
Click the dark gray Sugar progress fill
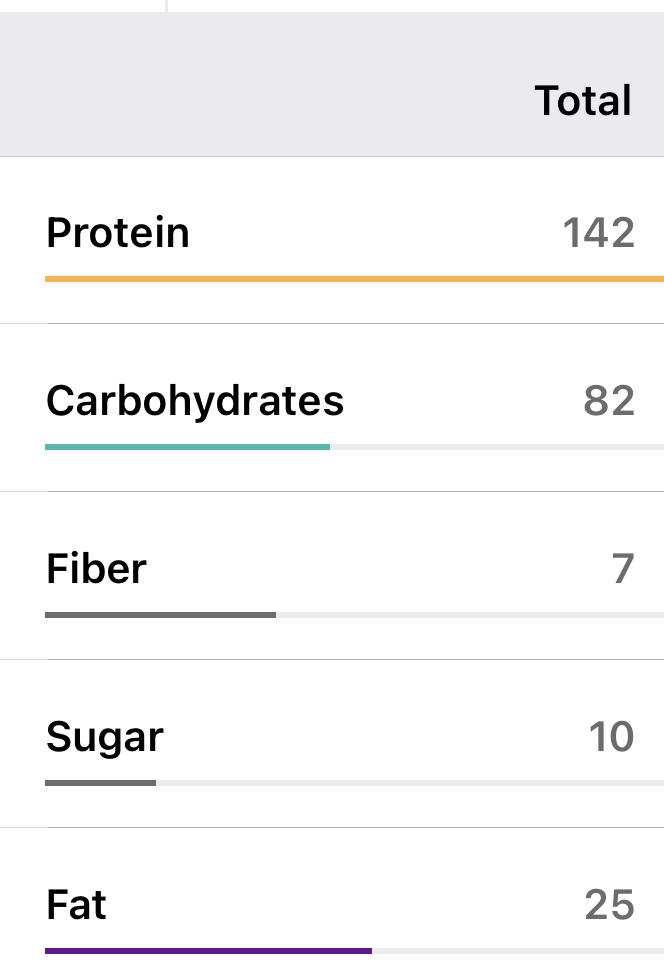tap(100, 782)
